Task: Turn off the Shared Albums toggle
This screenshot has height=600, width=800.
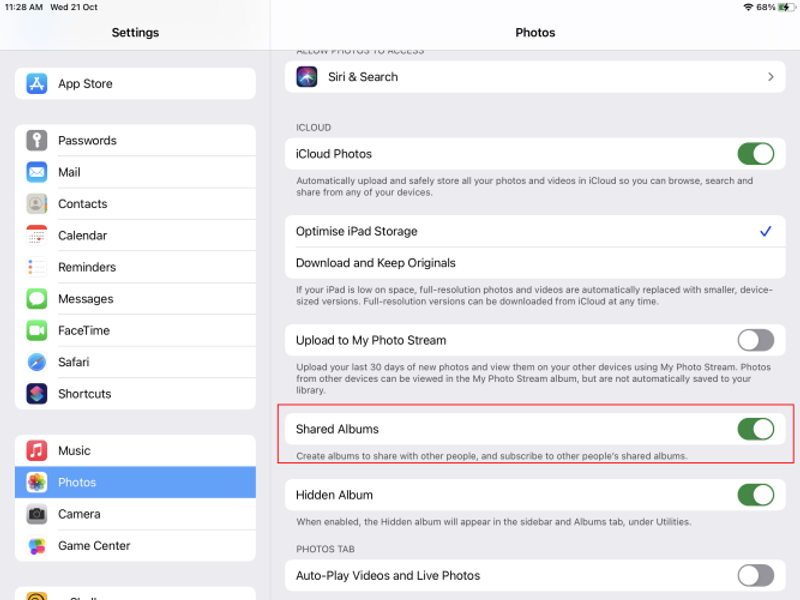Action: coord(755,429)
